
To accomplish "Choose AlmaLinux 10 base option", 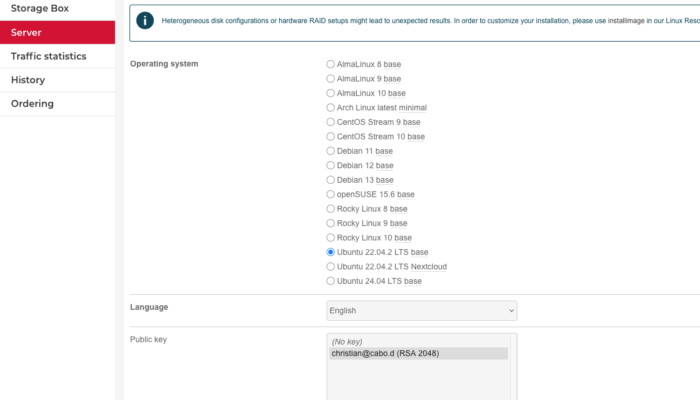I will pyautogui.click(x=331, y=93).
